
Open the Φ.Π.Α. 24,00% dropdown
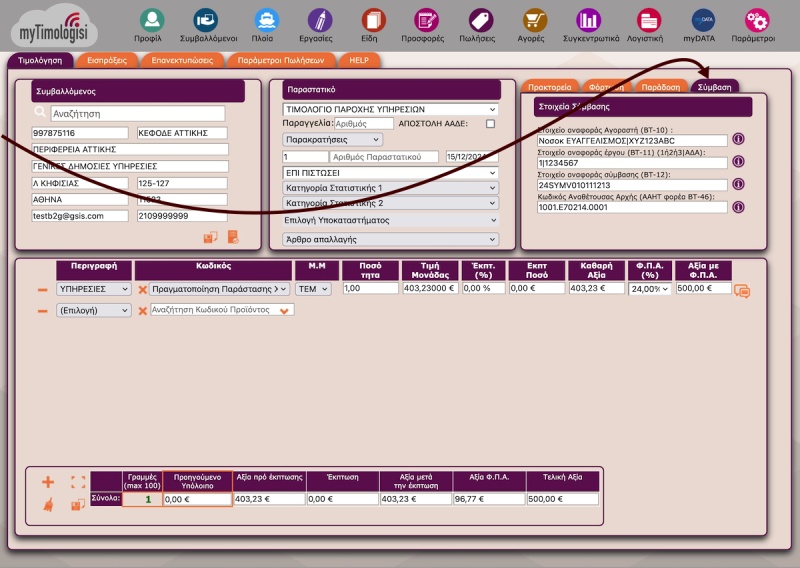click(x=649, y=289)
